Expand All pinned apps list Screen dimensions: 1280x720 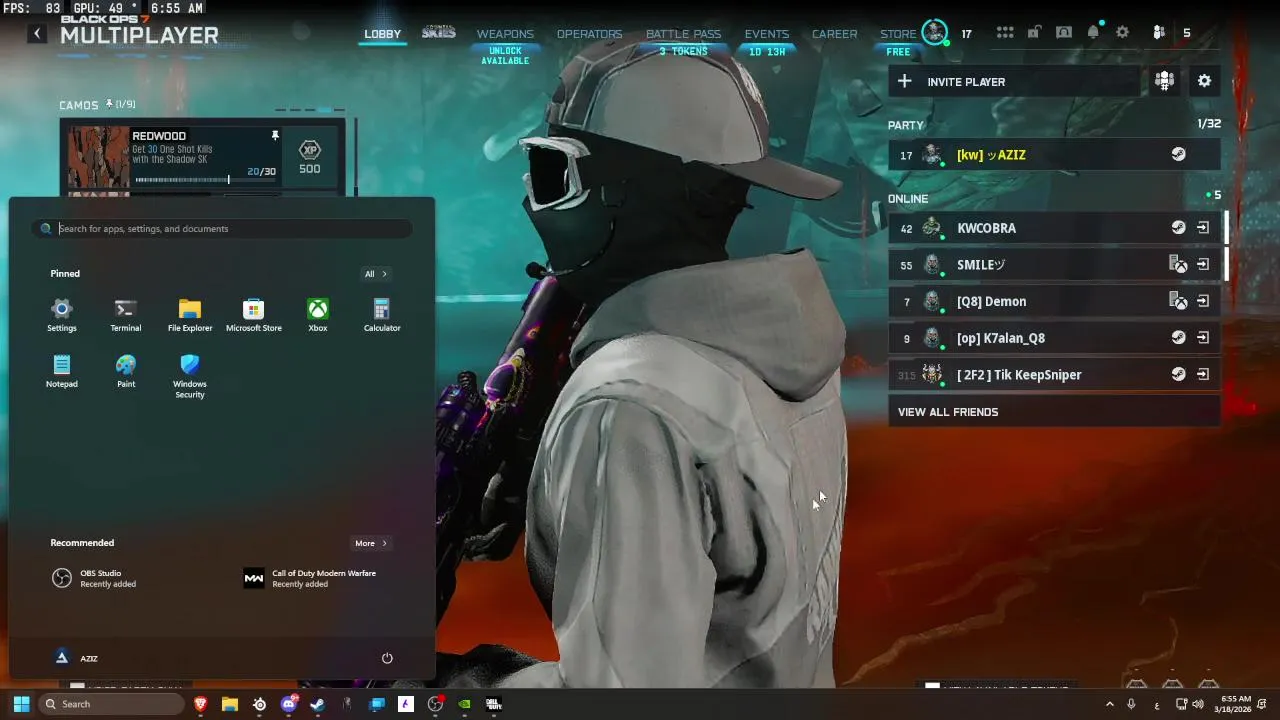(376, 274)
